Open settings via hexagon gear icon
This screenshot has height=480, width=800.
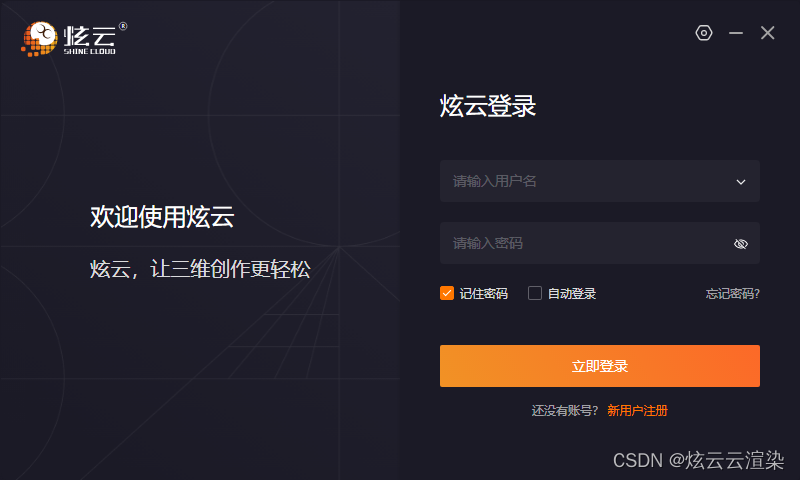(x=704, y=33)
